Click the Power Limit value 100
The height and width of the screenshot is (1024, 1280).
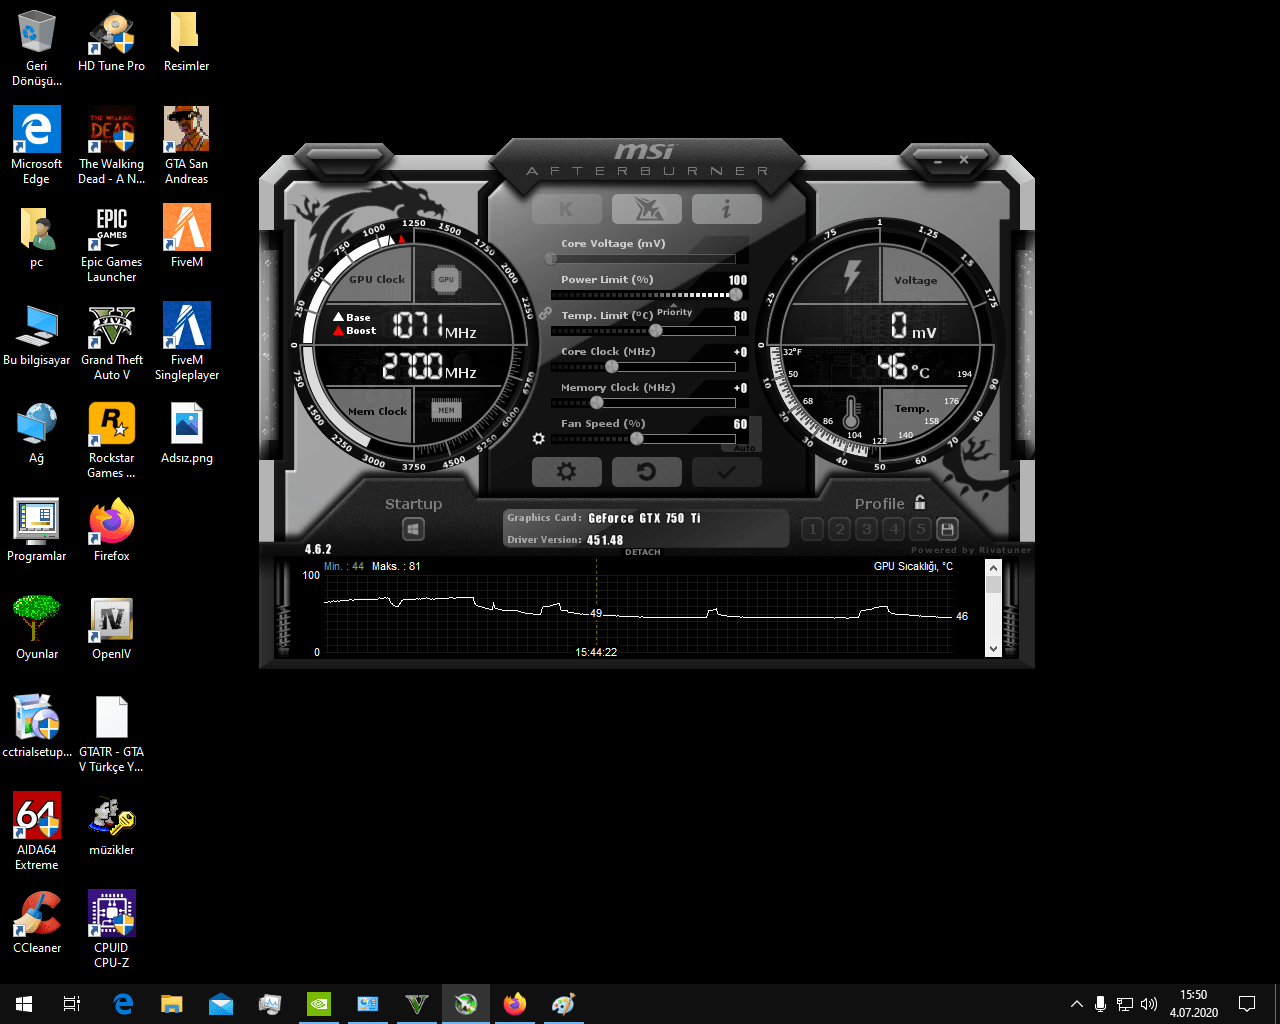(738, 280)
